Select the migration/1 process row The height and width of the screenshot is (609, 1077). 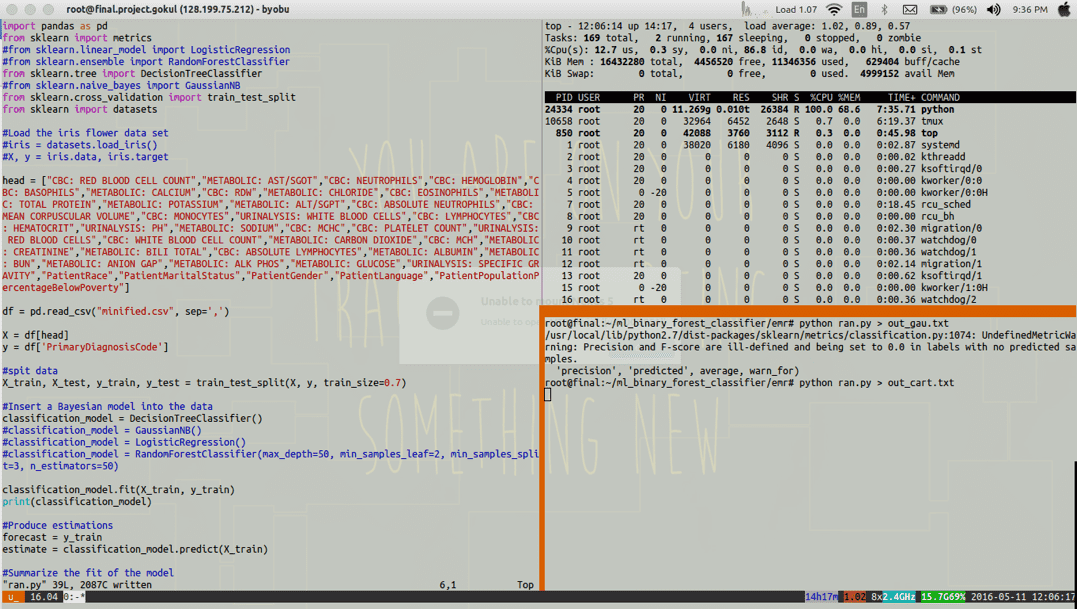(x=810, y=264)
